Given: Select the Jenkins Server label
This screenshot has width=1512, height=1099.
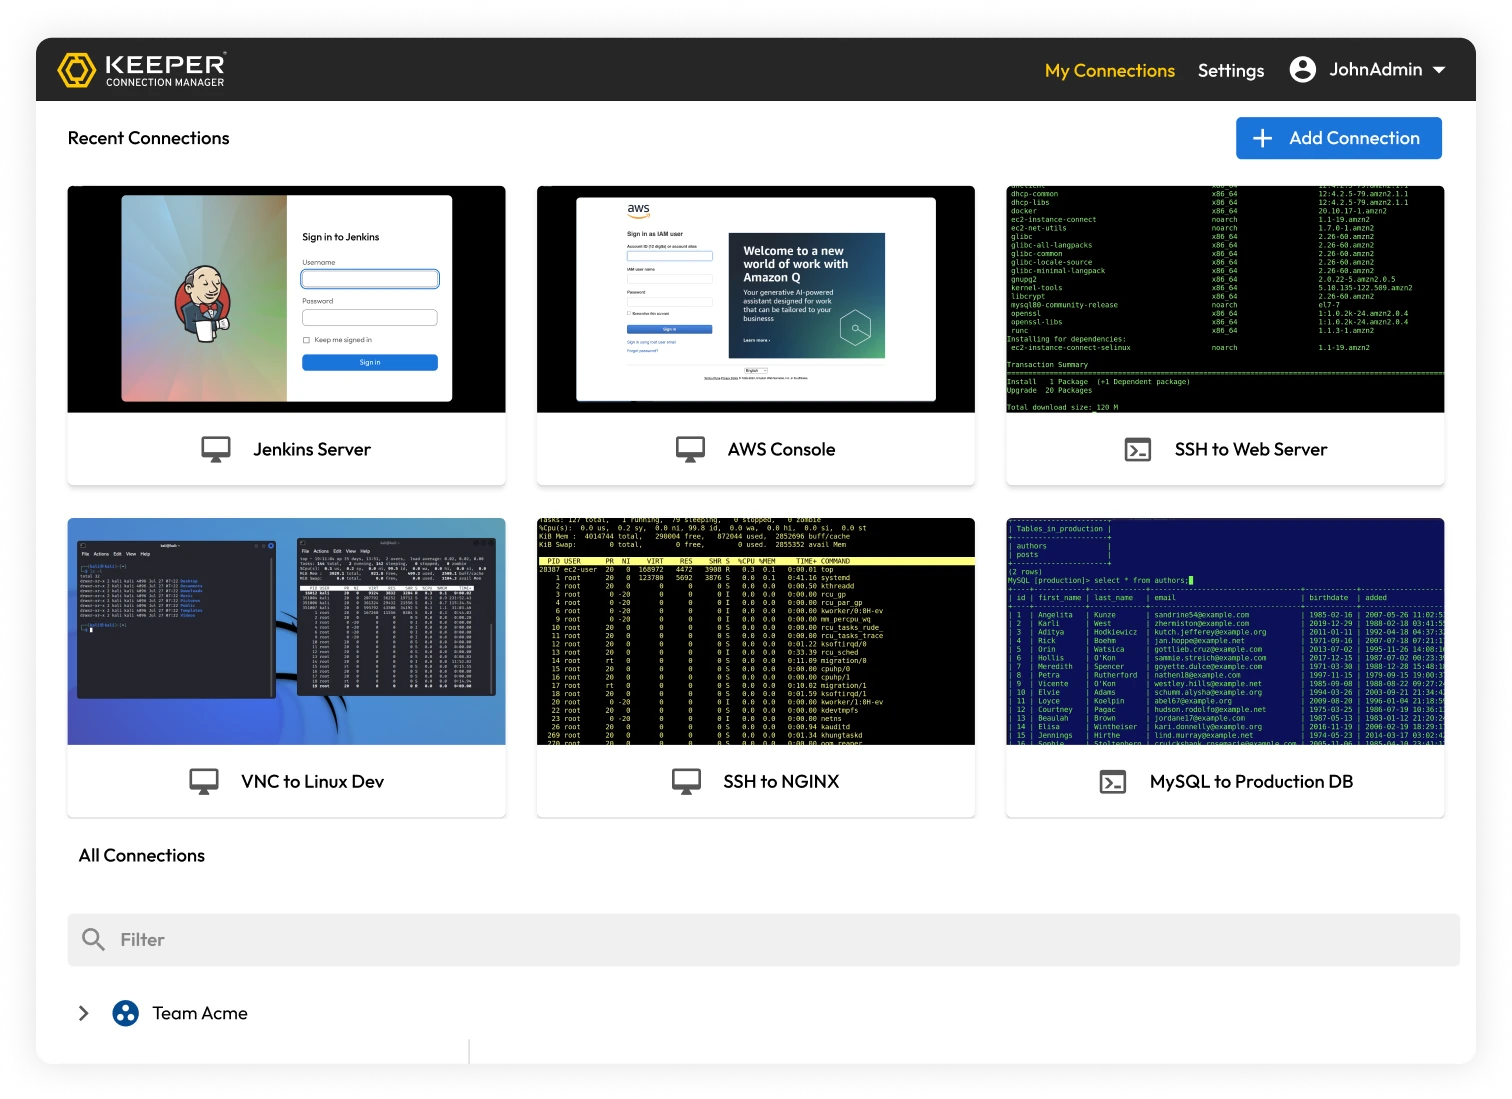Looking at the screenshot, I should [x=312, y=450].
